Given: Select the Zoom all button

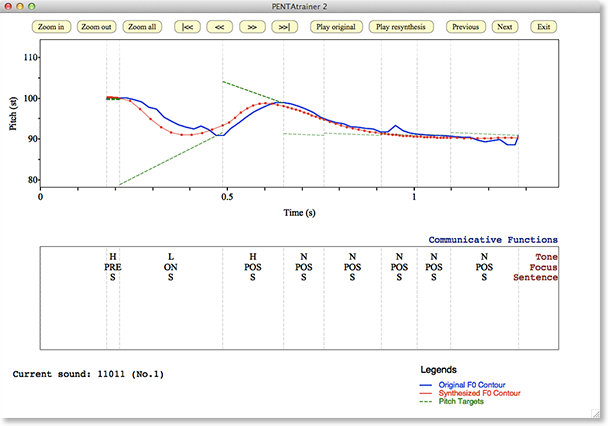Looking at the screenshot, I should (142, 27).
